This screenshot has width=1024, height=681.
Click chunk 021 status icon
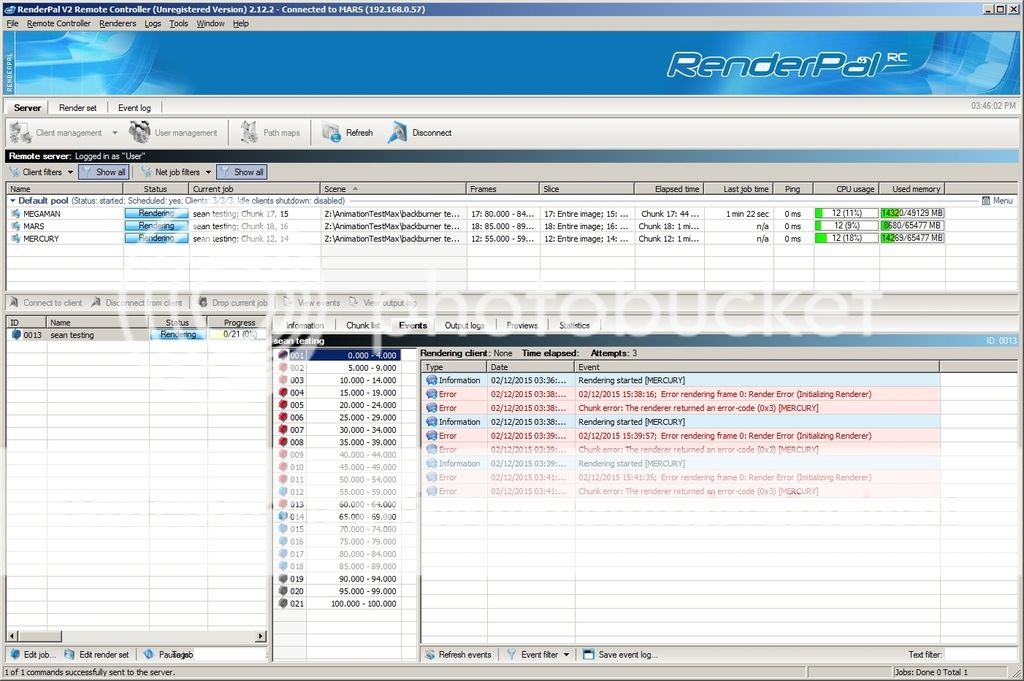[x=283, y=603]
